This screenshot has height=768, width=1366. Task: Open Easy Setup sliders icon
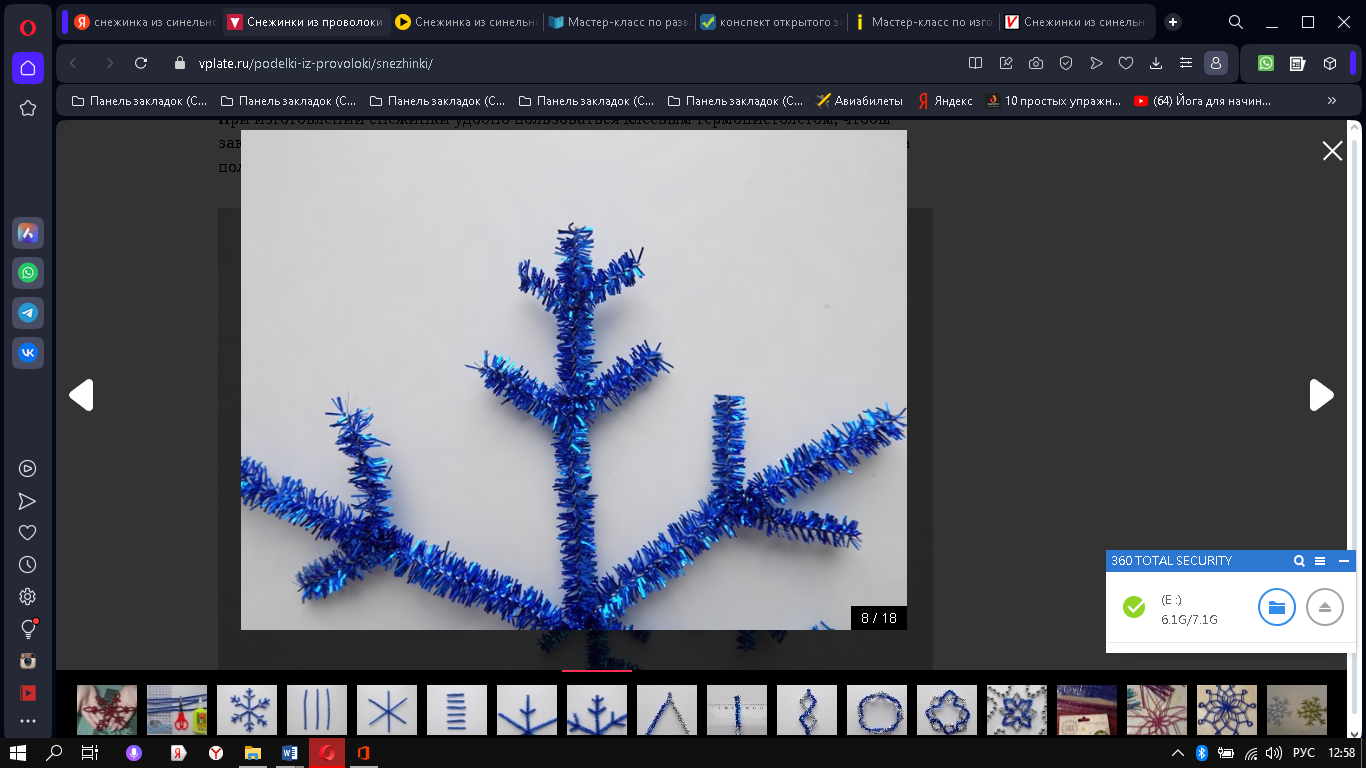click(1186, 63)
